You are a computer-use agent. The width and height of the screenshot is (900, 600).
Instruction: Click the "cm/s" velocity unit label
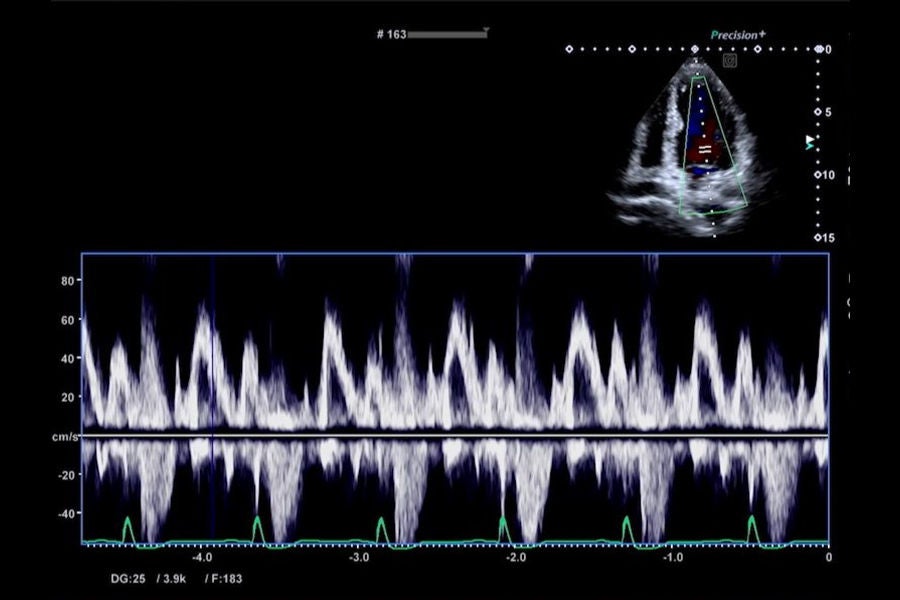pos(65,437)
